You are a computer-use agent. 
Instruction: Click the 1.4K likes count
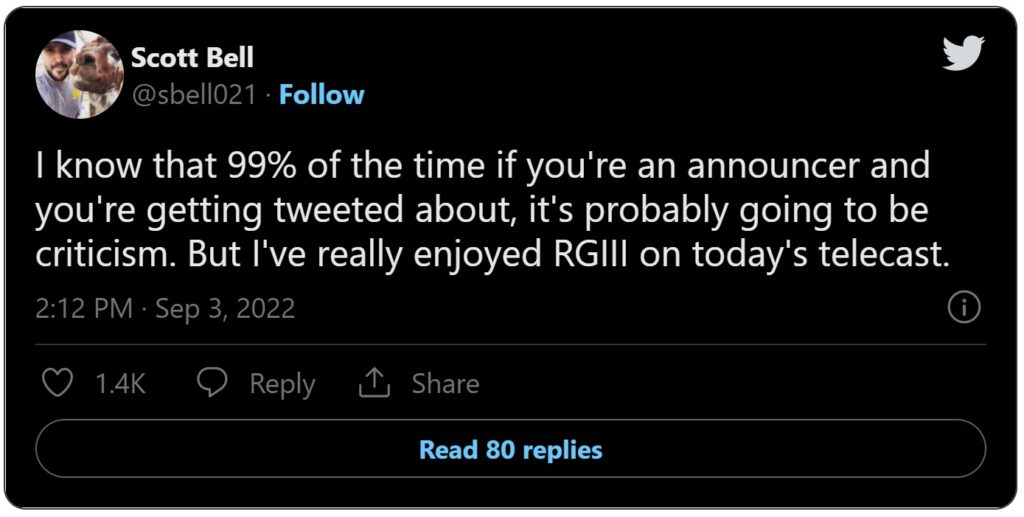tap(121, 384)
